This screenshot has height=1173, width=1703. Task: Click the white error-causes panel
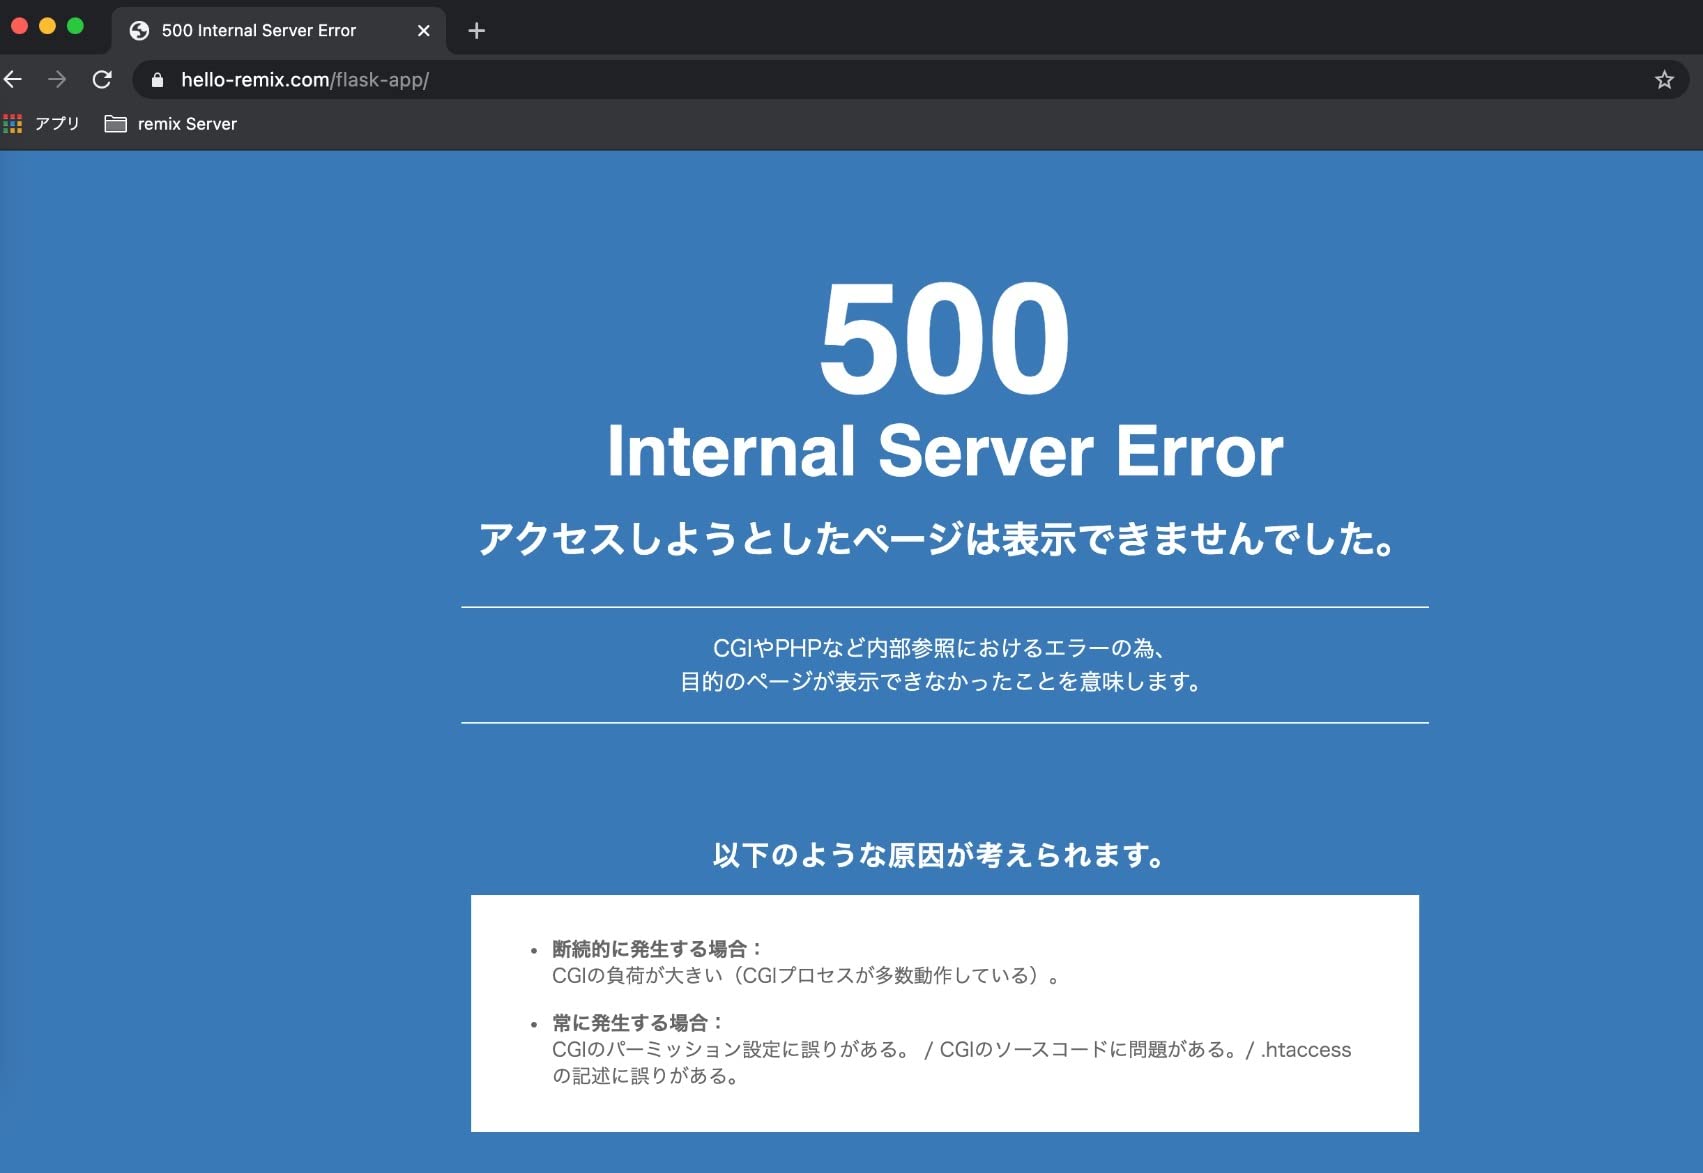[x=946, y=1013]
